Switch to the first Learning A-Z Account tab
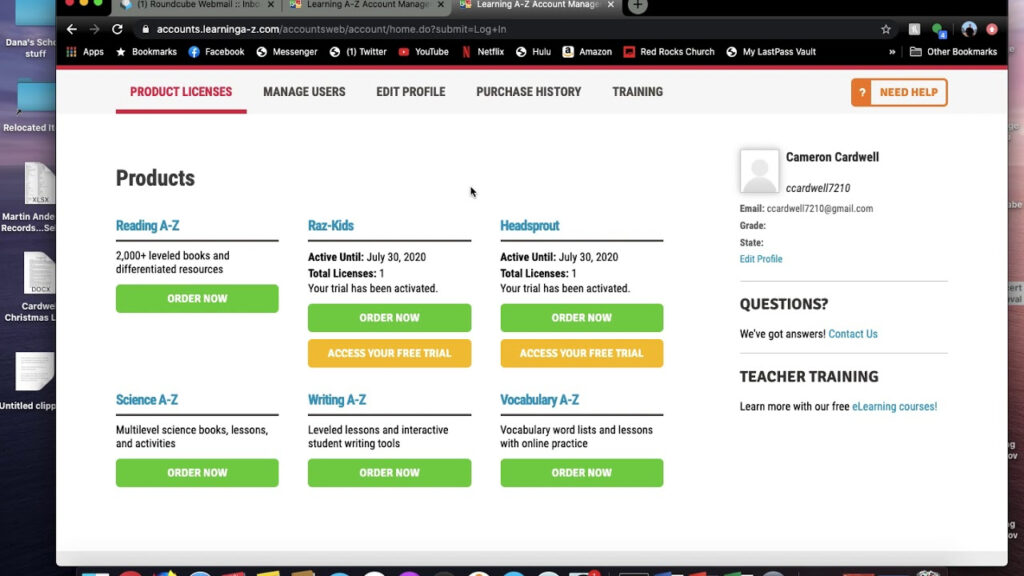 367,5
